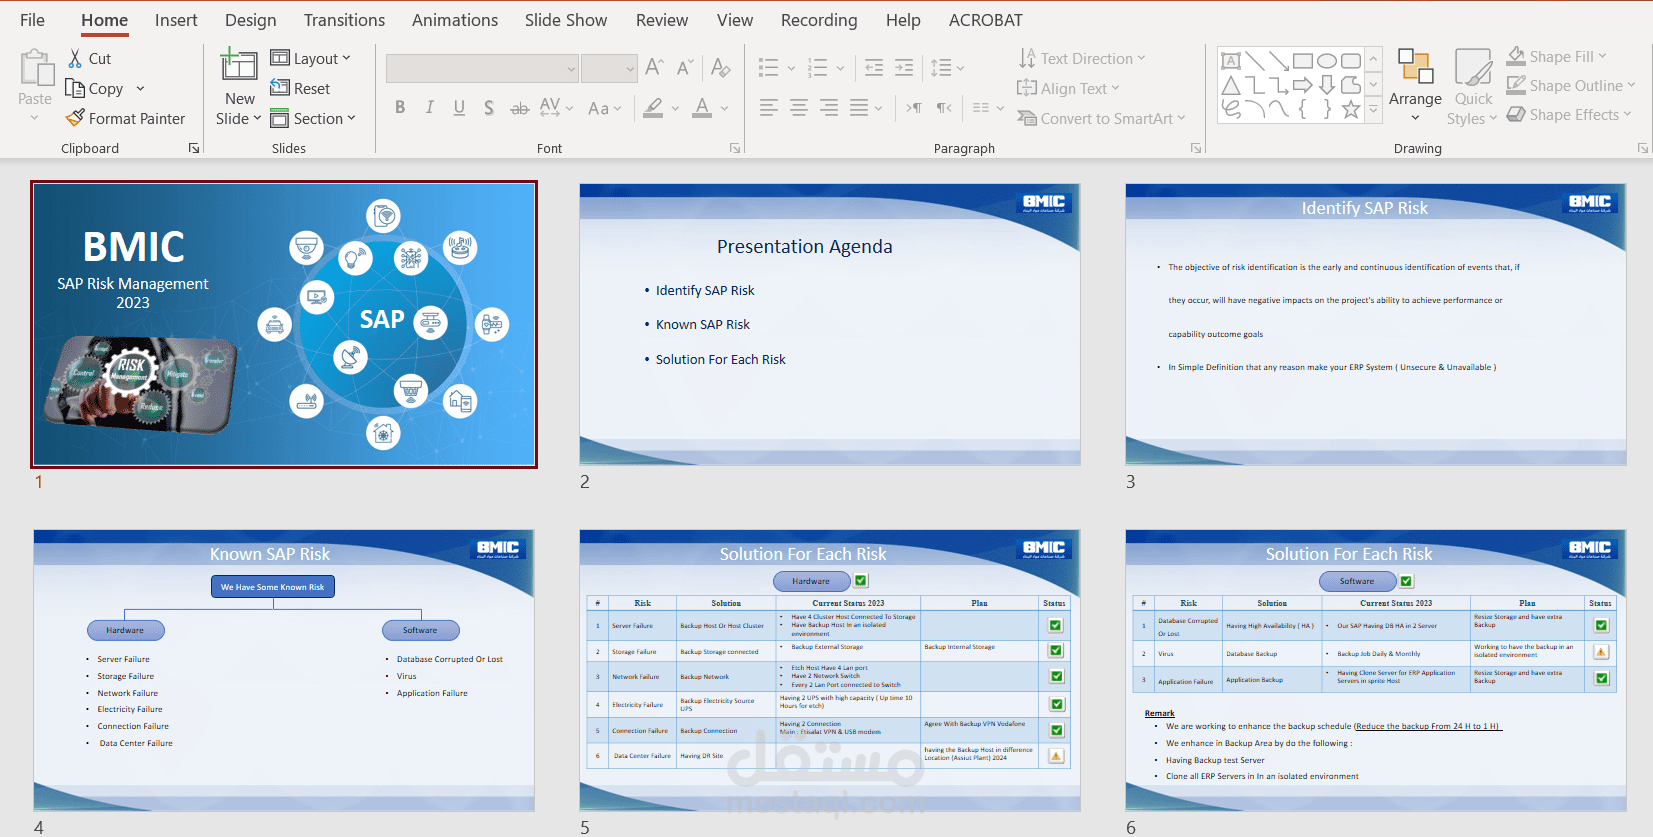The height and width of the screenshot is (837, 1653).
Task: Open Bullets list dropdown
Action: [791, 68]
